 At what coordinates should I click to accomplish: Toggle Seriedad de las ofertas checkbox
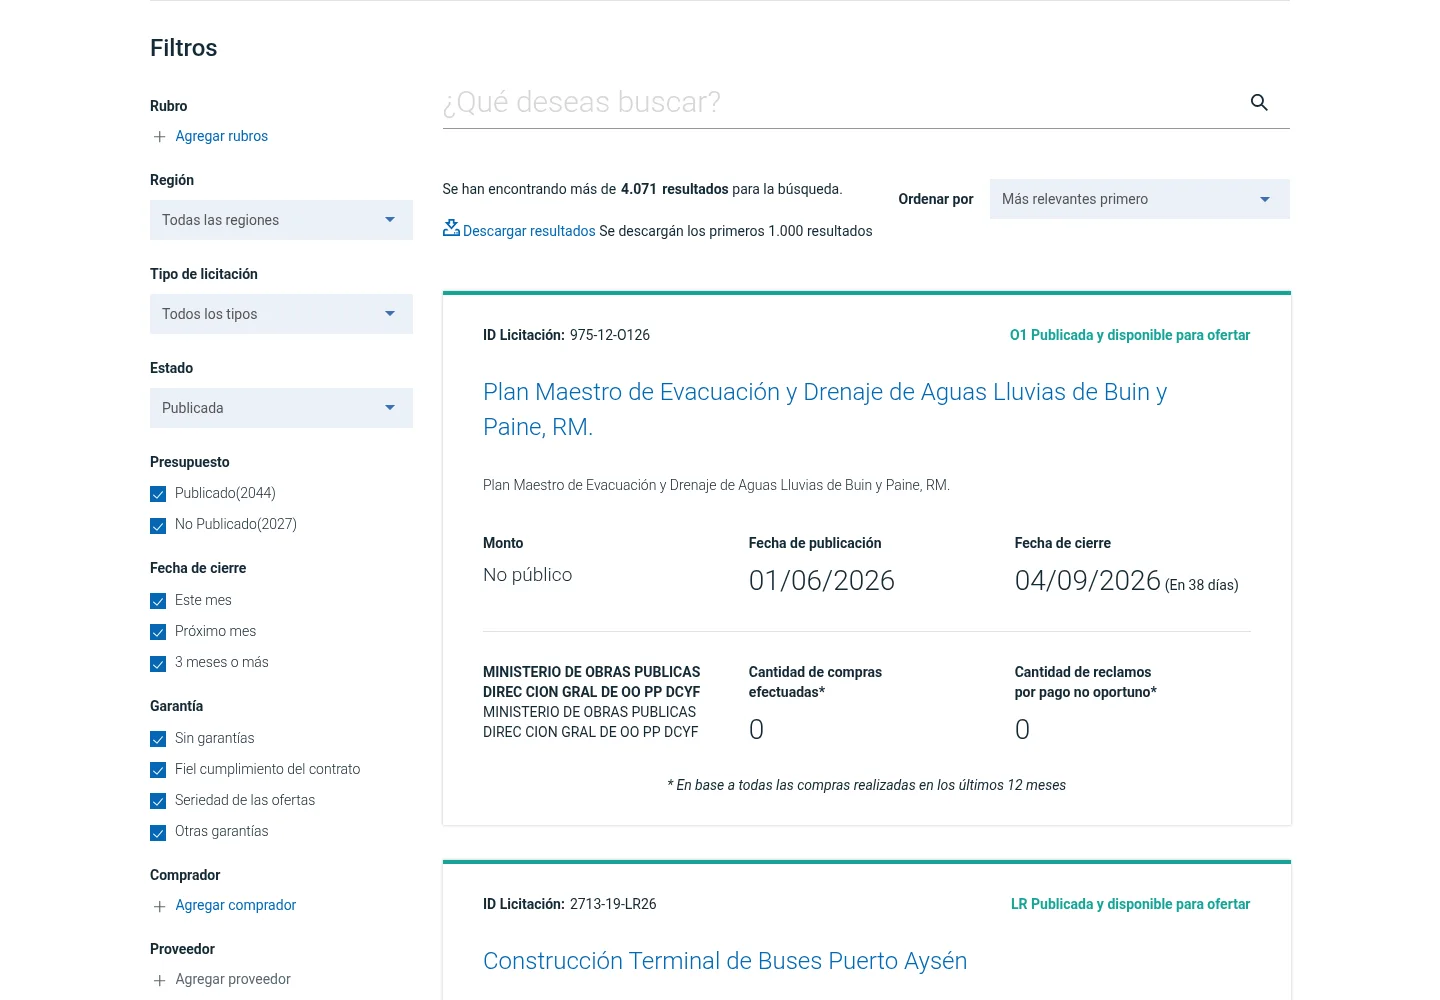tap(158, 801)
